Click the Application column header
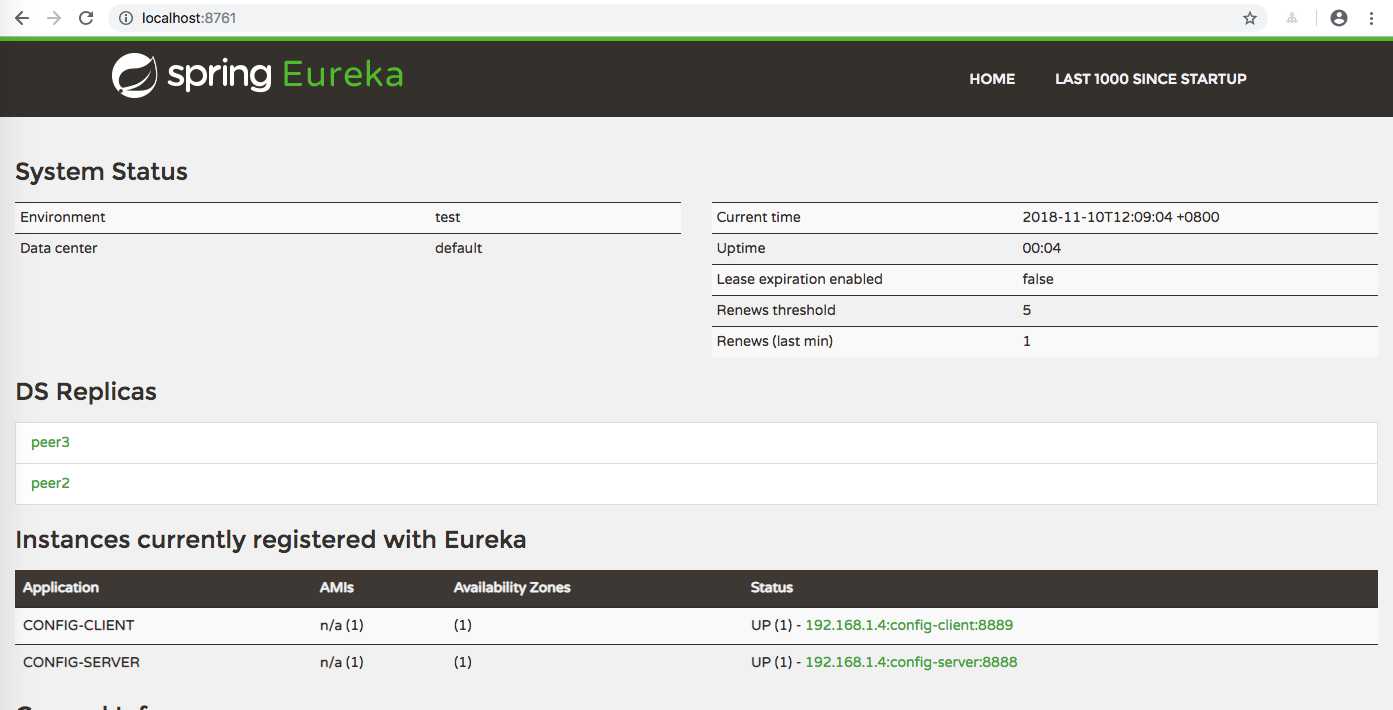This screenshot has height=710, width=1393. (x=61, y=587)
